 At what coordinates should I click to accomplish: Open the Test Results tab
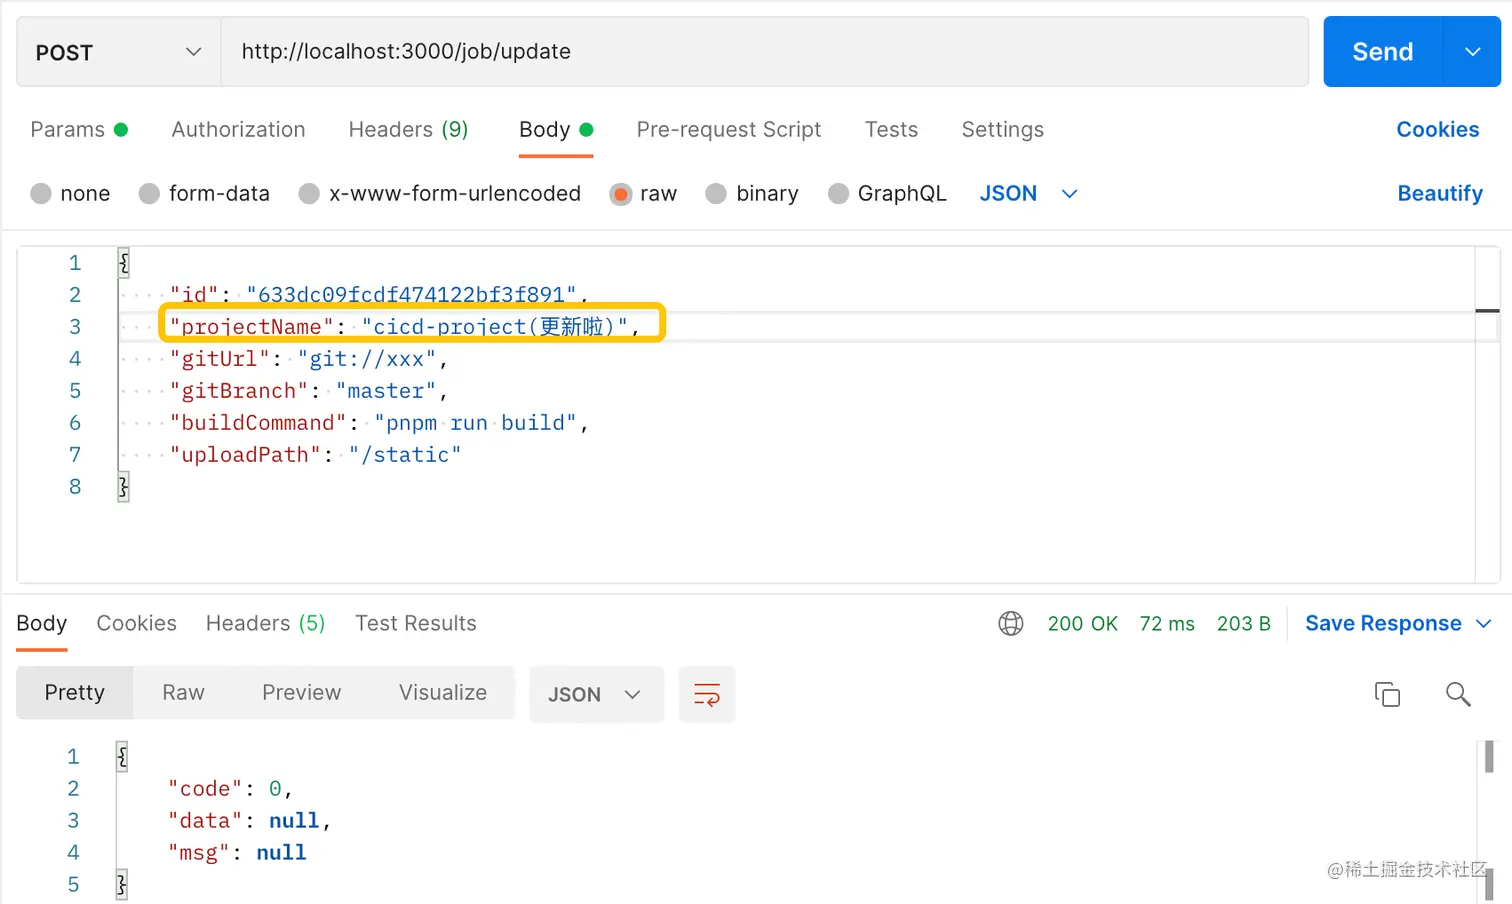click(416, 624)
